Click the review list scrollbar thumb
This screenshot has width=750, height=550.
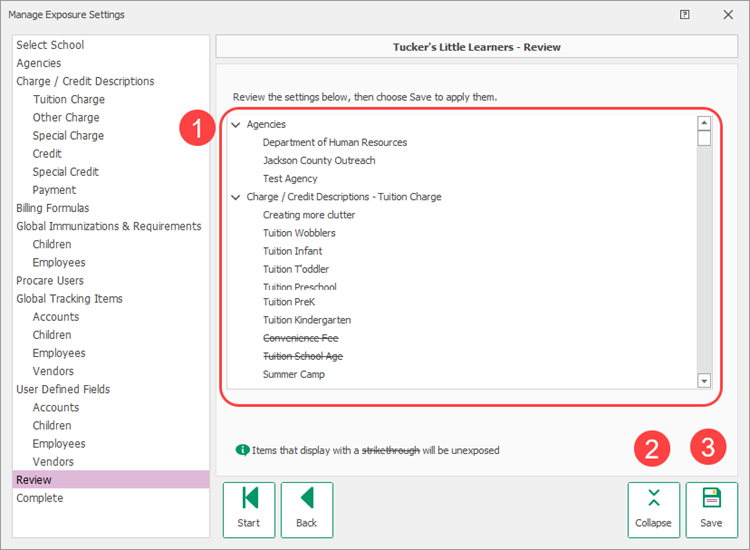point(704,138)
